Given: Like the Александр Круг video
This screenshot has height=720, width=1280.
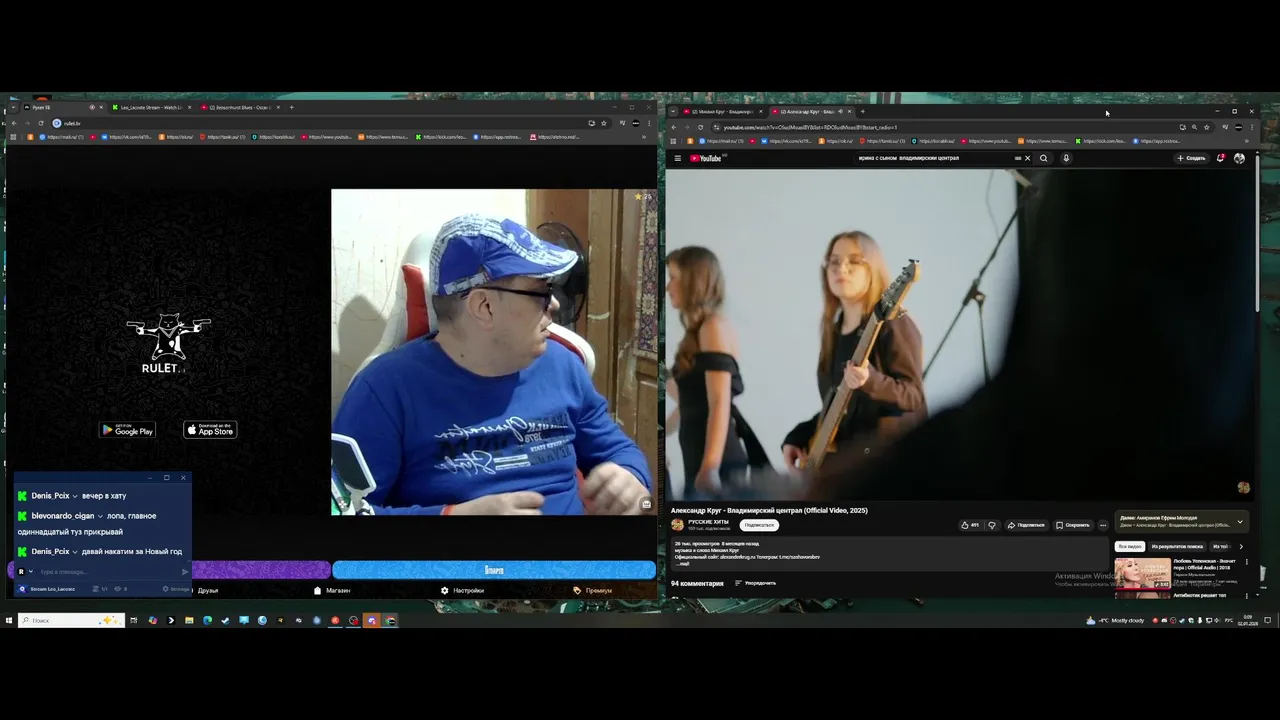Looking at the screenshot, I should click(x=970, y=525).
